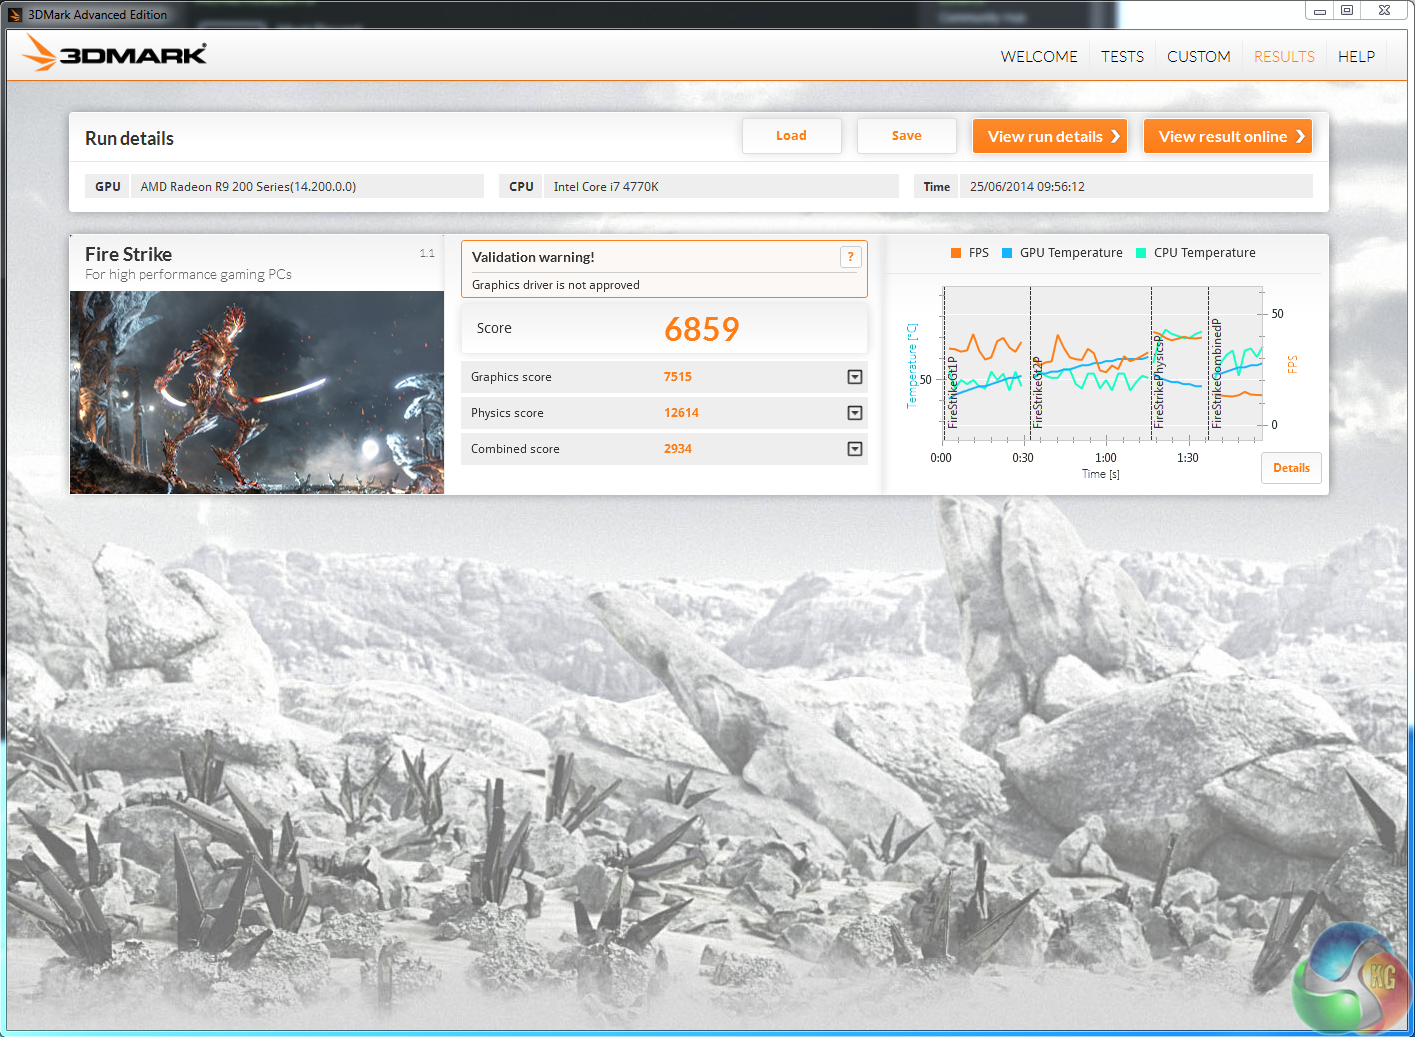Screen dimensions: 1415x1037
Task: Click the Graphics score value 7515
Action: tap(678, 377)
